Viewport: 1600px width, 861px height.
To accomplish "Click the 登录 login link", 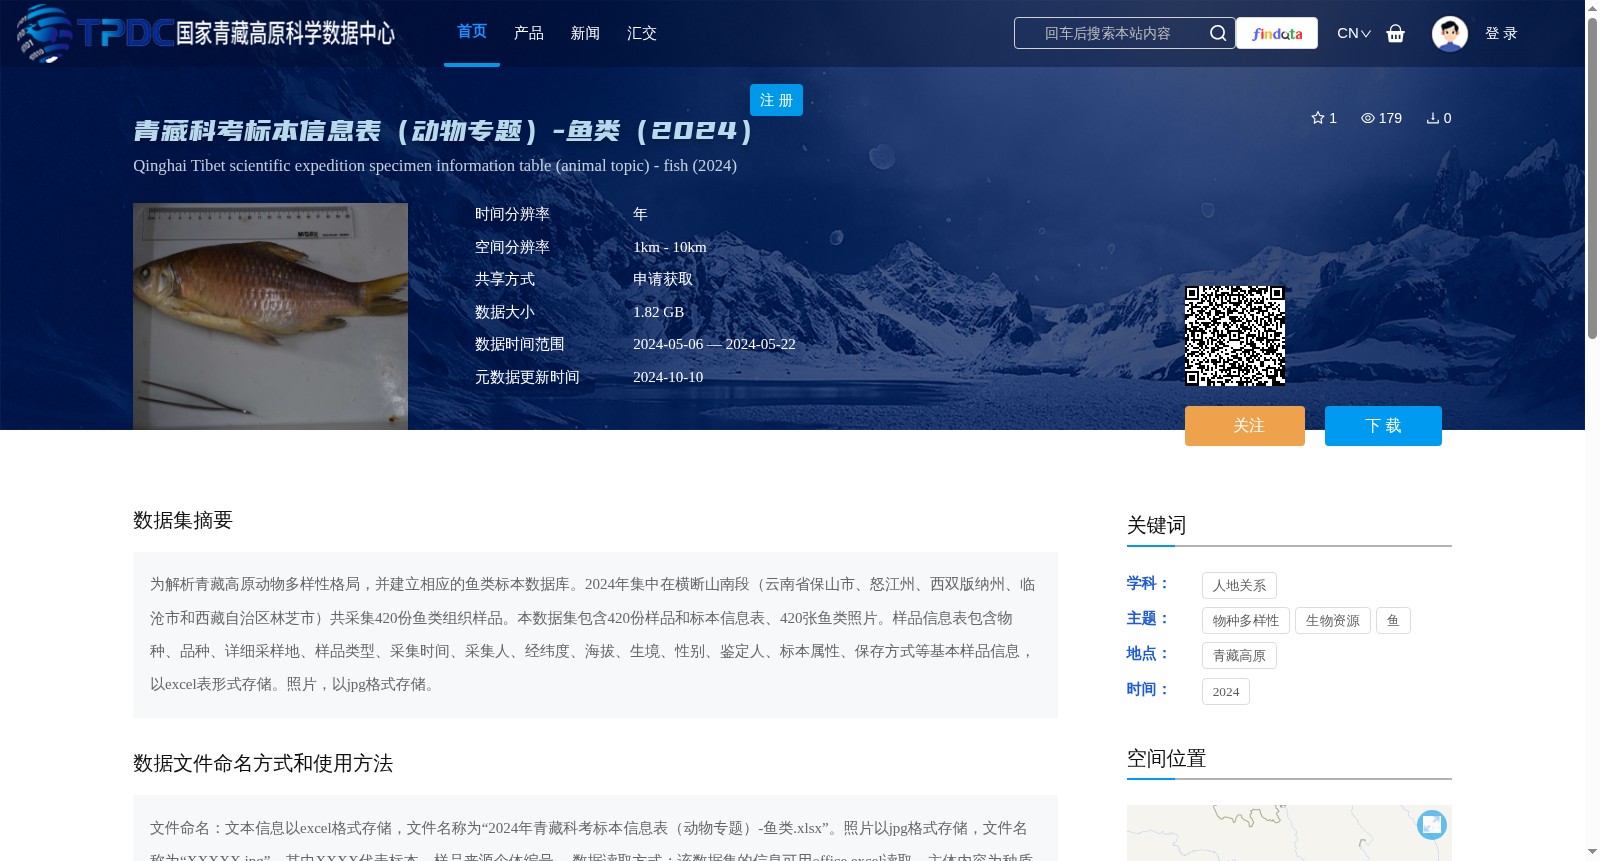I will click(1501, 33).
